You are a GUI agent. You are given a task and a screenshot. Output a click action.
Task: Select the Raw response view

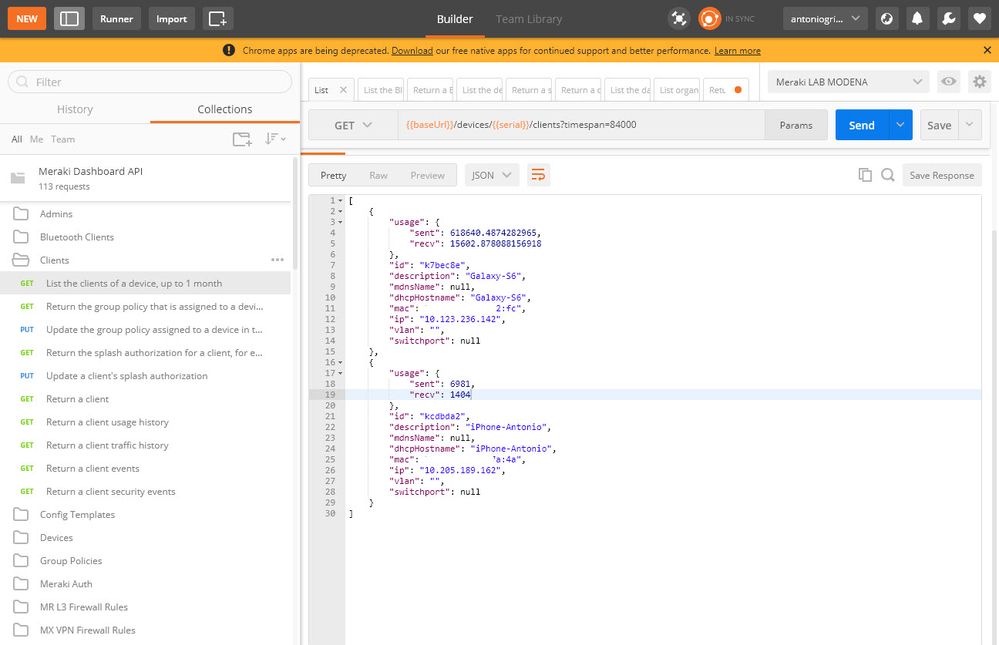coord(378,175)
